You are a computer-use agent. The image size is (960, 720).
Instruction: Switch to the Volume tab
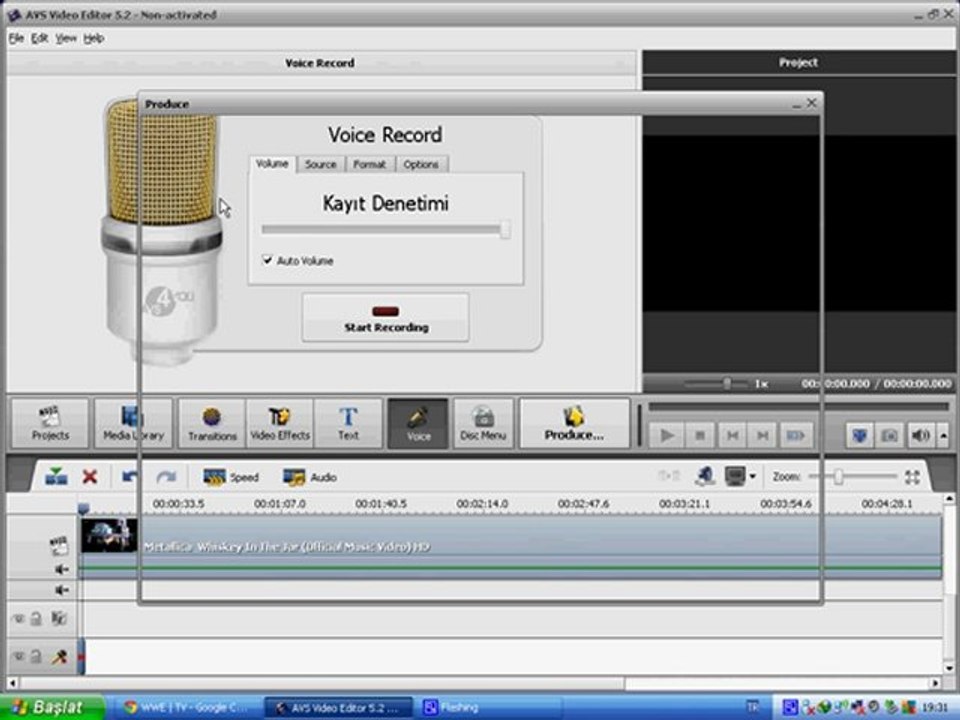click(272, 163)
